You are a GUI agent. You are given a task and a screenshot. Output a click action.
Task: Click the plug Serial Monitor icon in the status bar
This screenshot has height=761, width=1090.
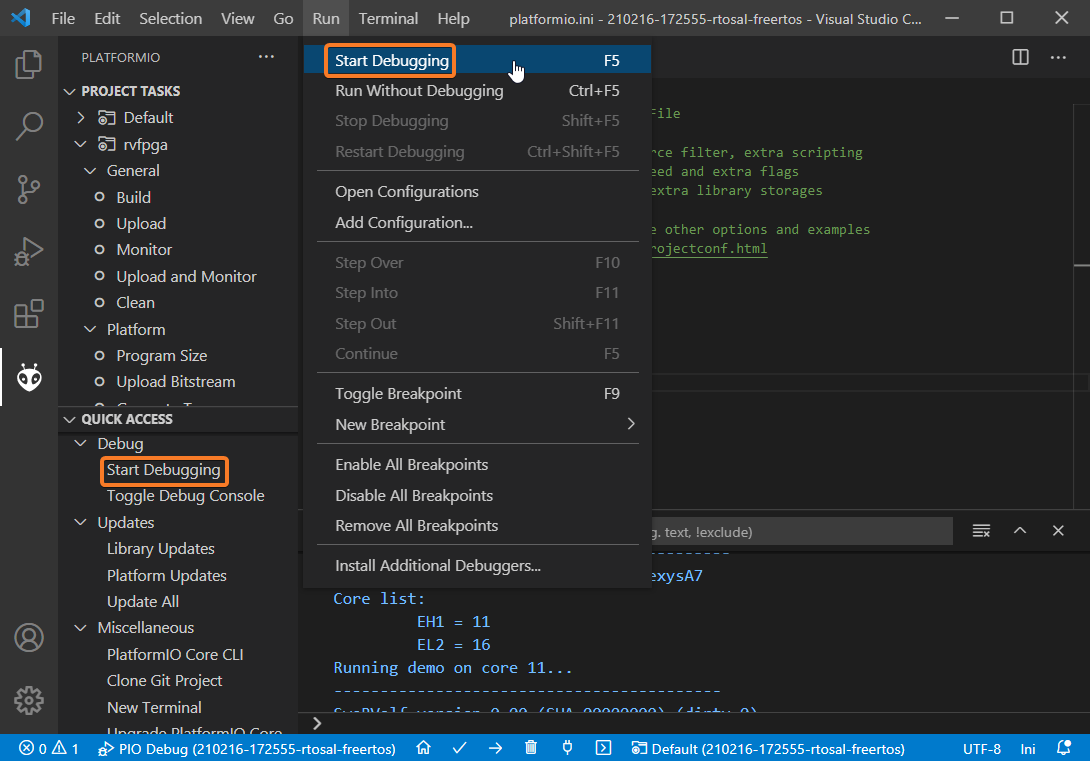(567, 748)
